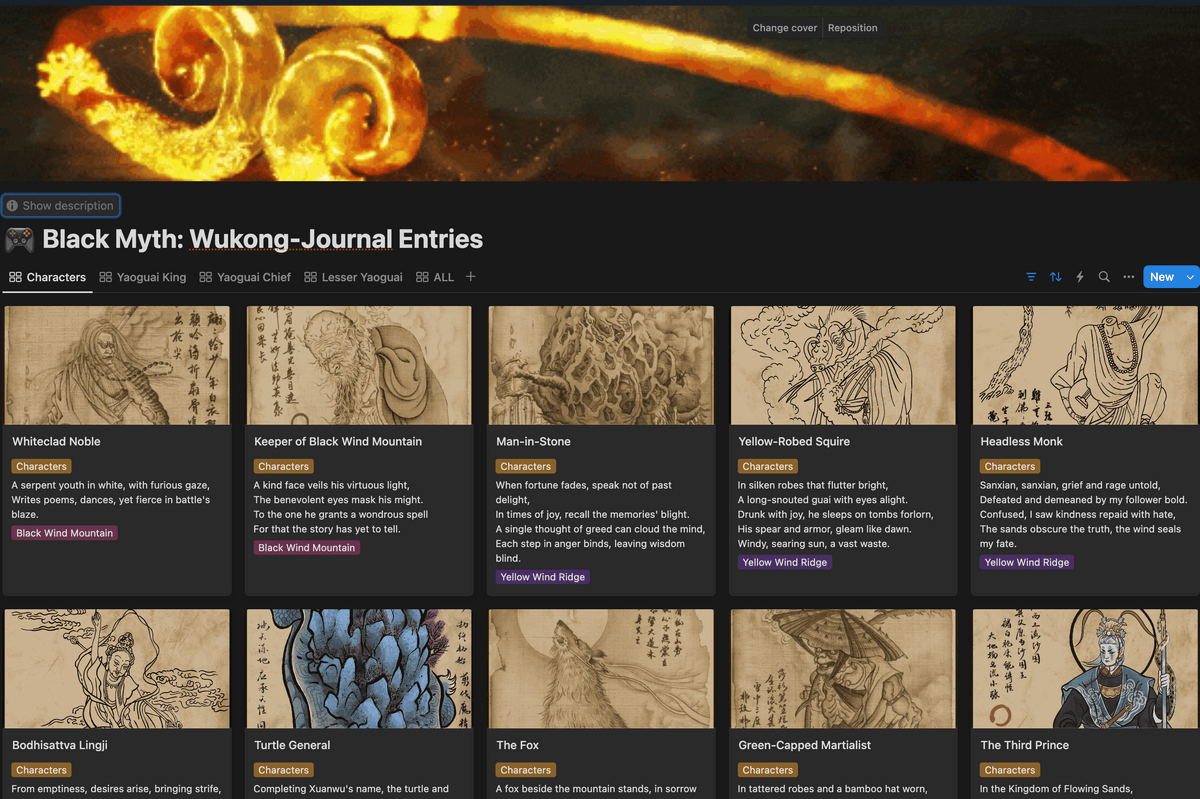Open Headless Monk card image

[1085, 366]
